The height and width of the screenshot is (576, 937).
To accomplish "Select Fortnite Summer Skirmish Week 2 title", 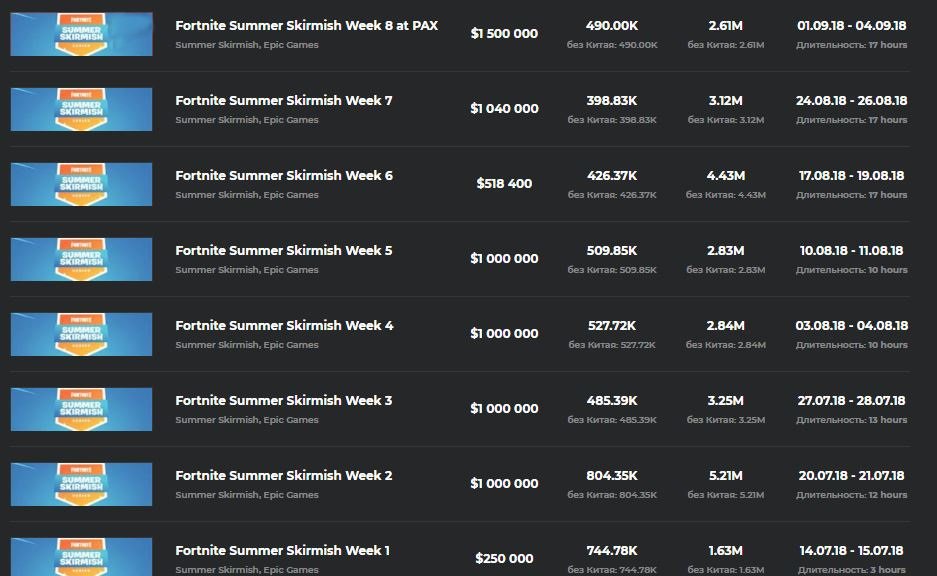I will (284, 475).
